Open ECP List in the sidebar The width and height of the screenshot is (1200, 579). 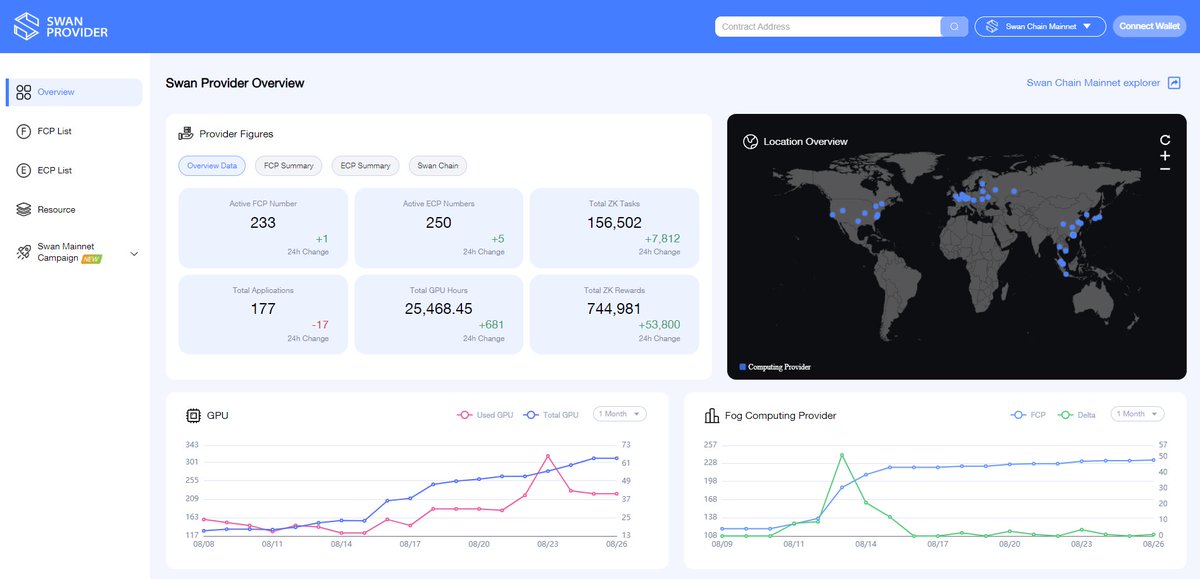(74, 171)
